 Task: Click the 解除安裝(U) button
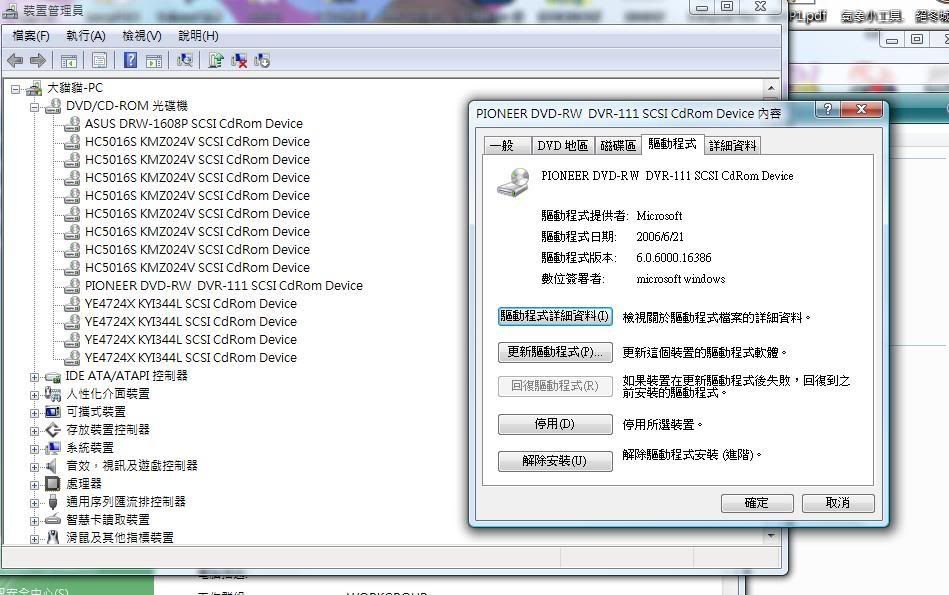click(554, 461)
